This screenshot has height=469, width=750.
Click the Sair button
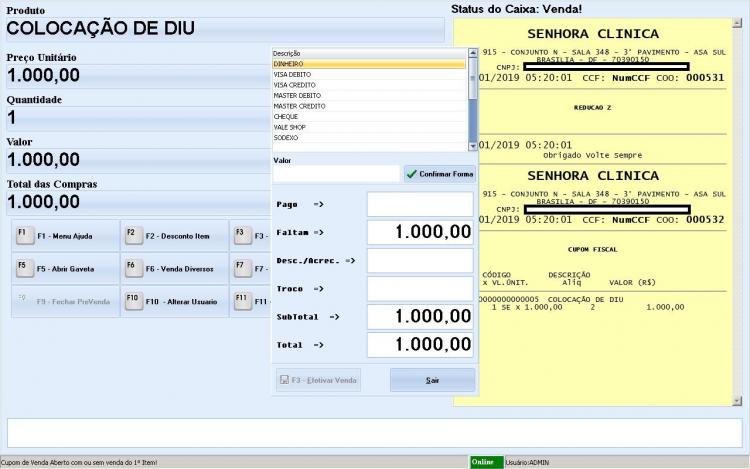[432, 380]
